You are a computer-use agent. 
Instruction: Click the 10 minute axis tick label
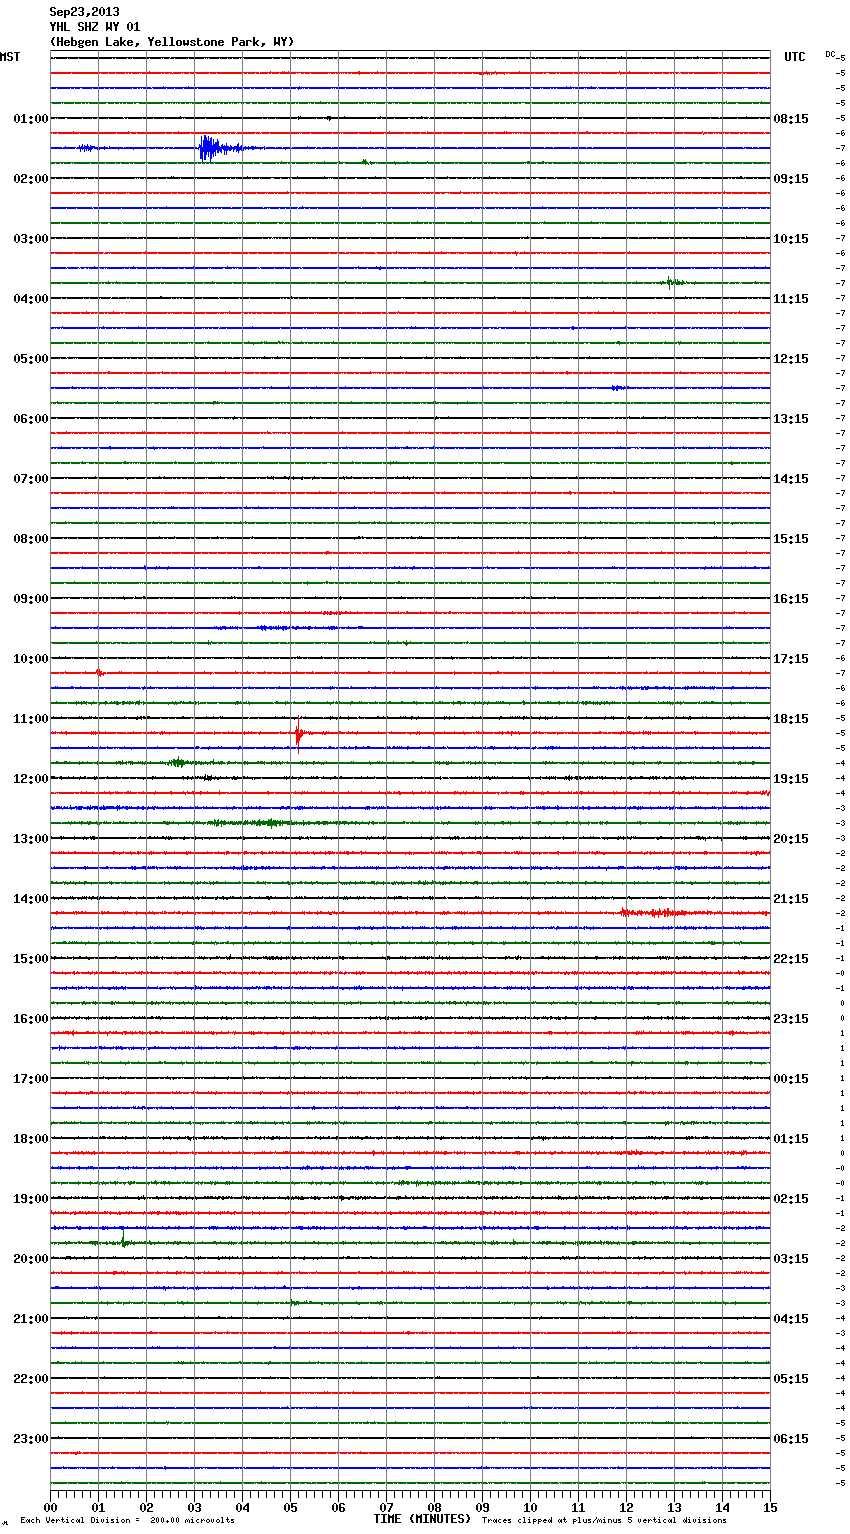530,1507
